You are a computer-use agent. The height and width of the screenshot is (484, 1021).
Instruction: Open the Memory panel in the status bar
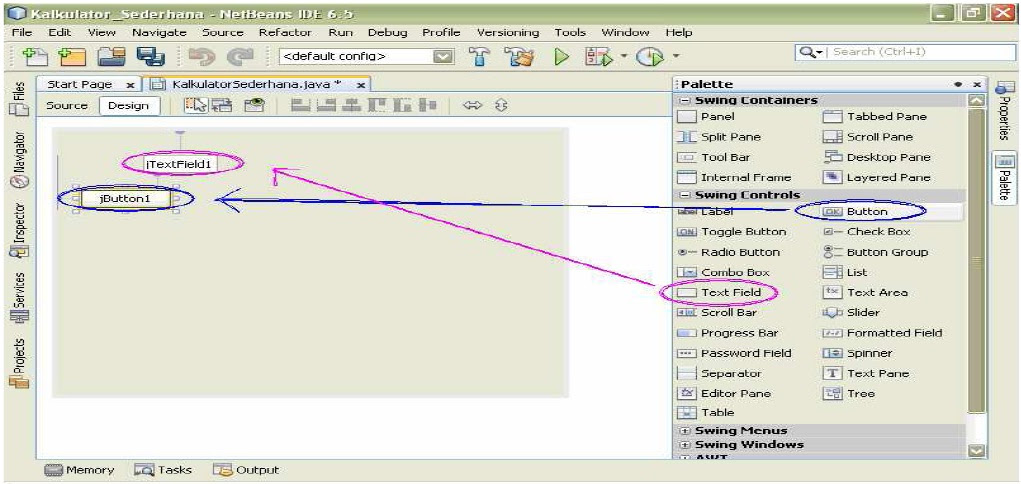tap(80, 470)
